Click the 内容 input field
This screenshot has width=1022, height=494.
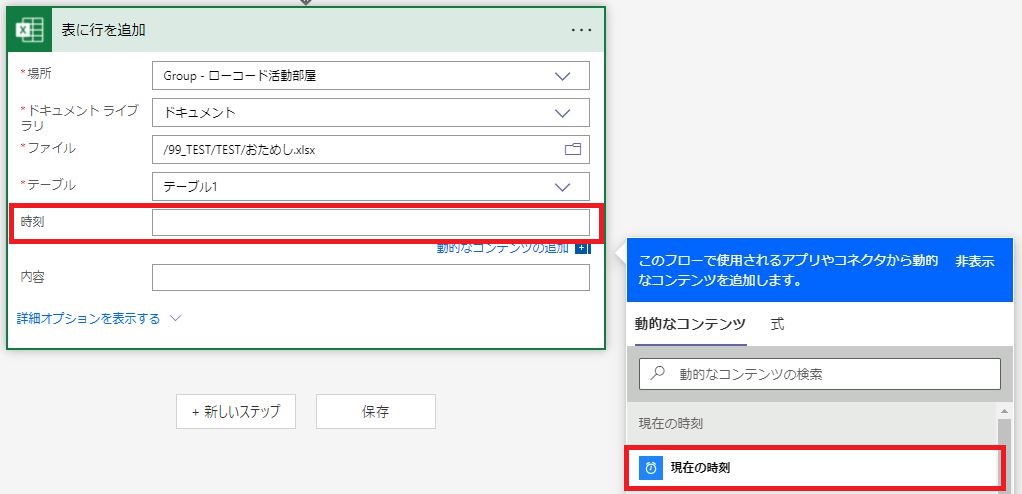371,278
